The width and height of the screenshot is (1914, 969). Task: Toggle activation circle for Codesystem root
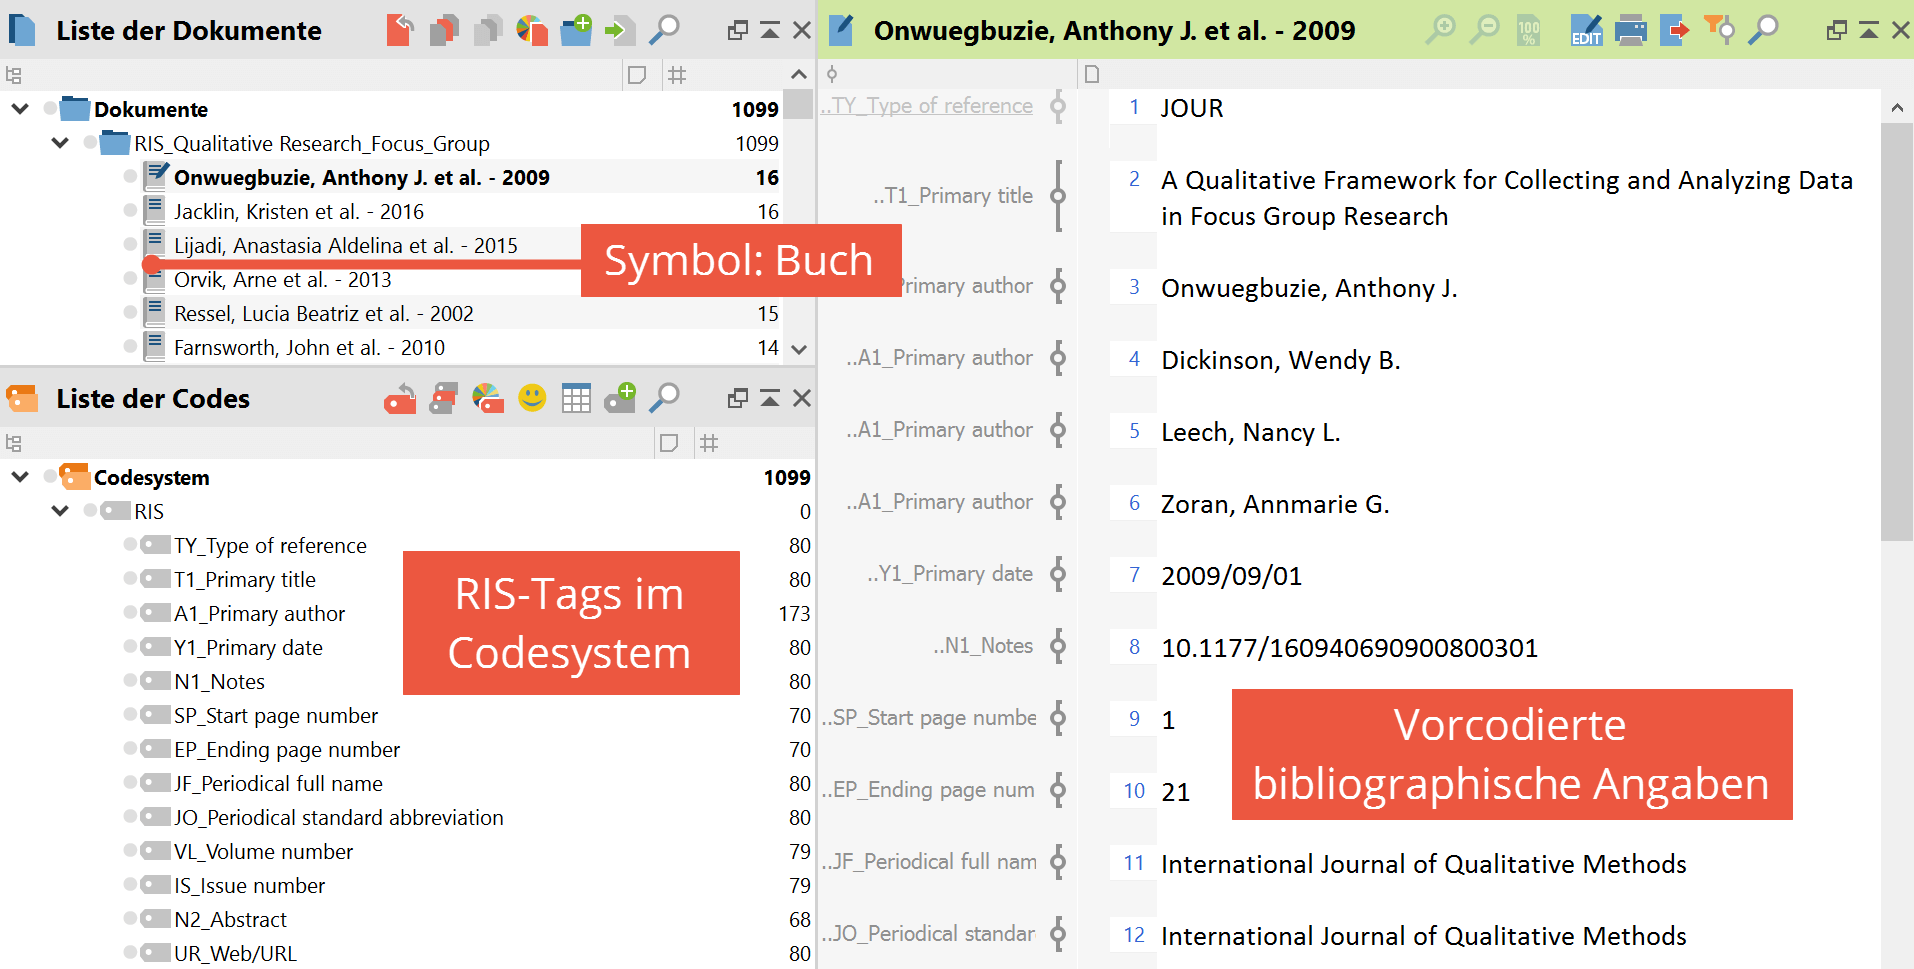[x=50, y=476]
